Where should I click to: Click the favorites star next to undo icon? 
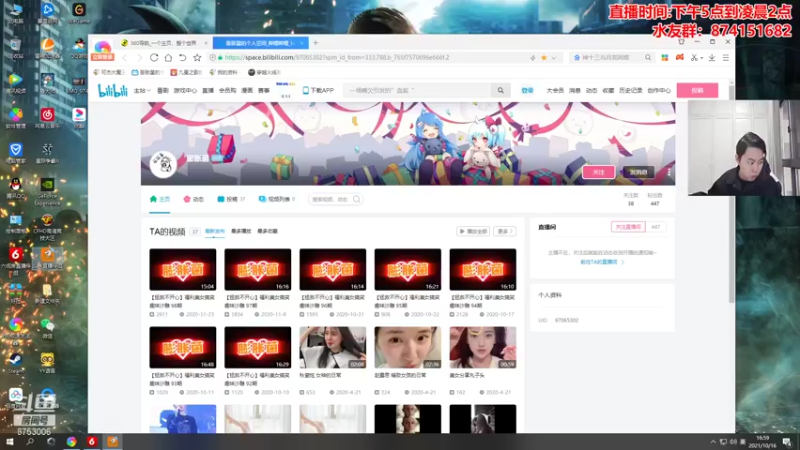[197, 58]
